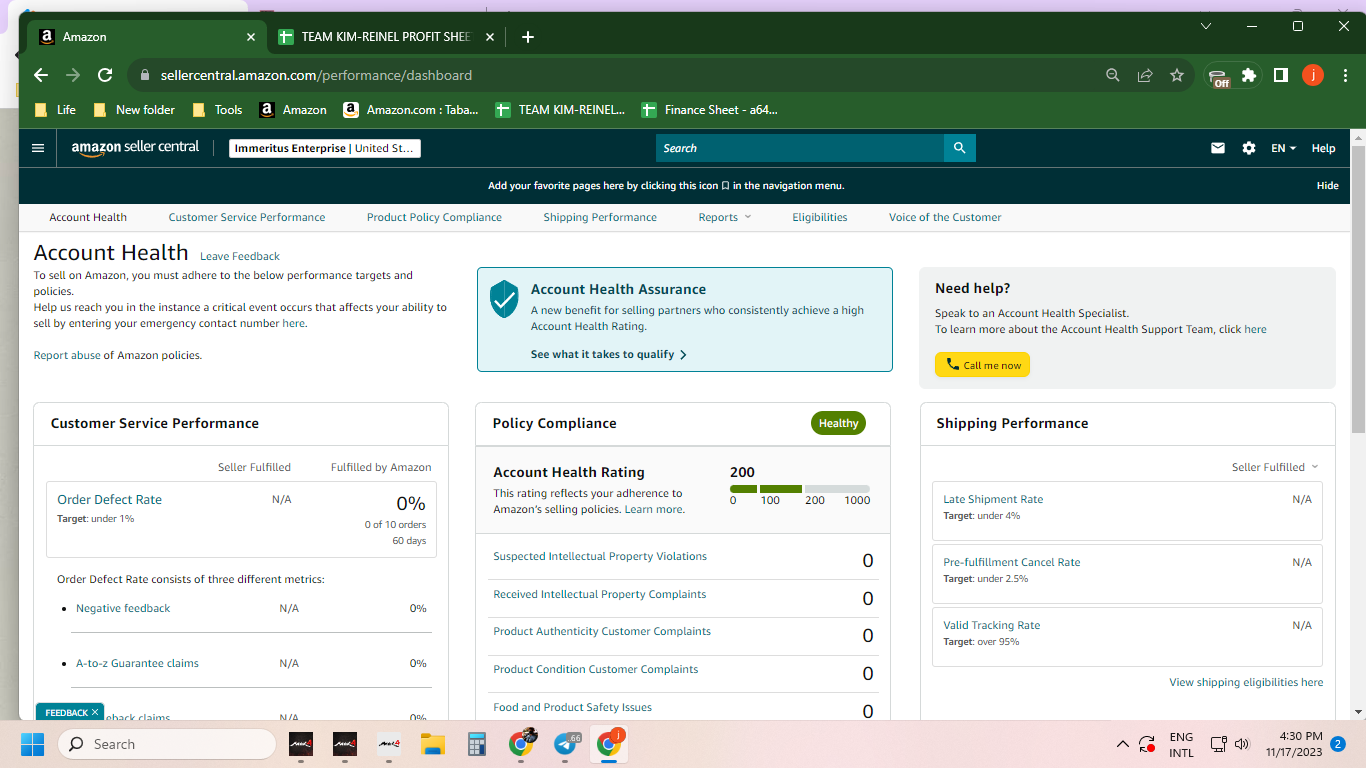
Task: Open the Finance Sheet bookmark
Action: tap(709, 110)
